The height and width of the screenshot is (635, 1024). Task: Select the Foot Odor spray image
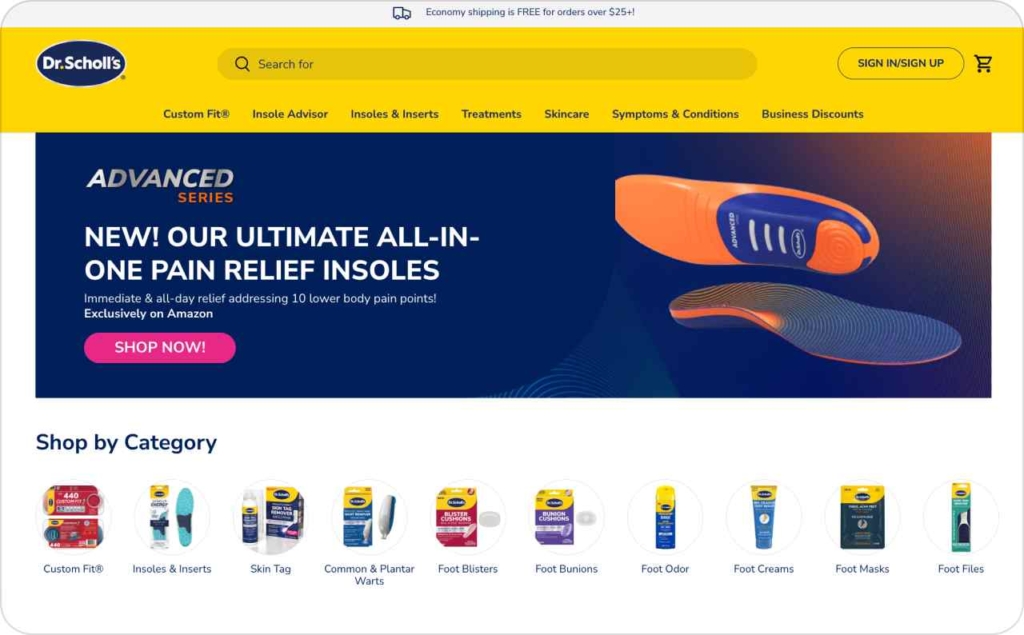(x=665, y=517)
